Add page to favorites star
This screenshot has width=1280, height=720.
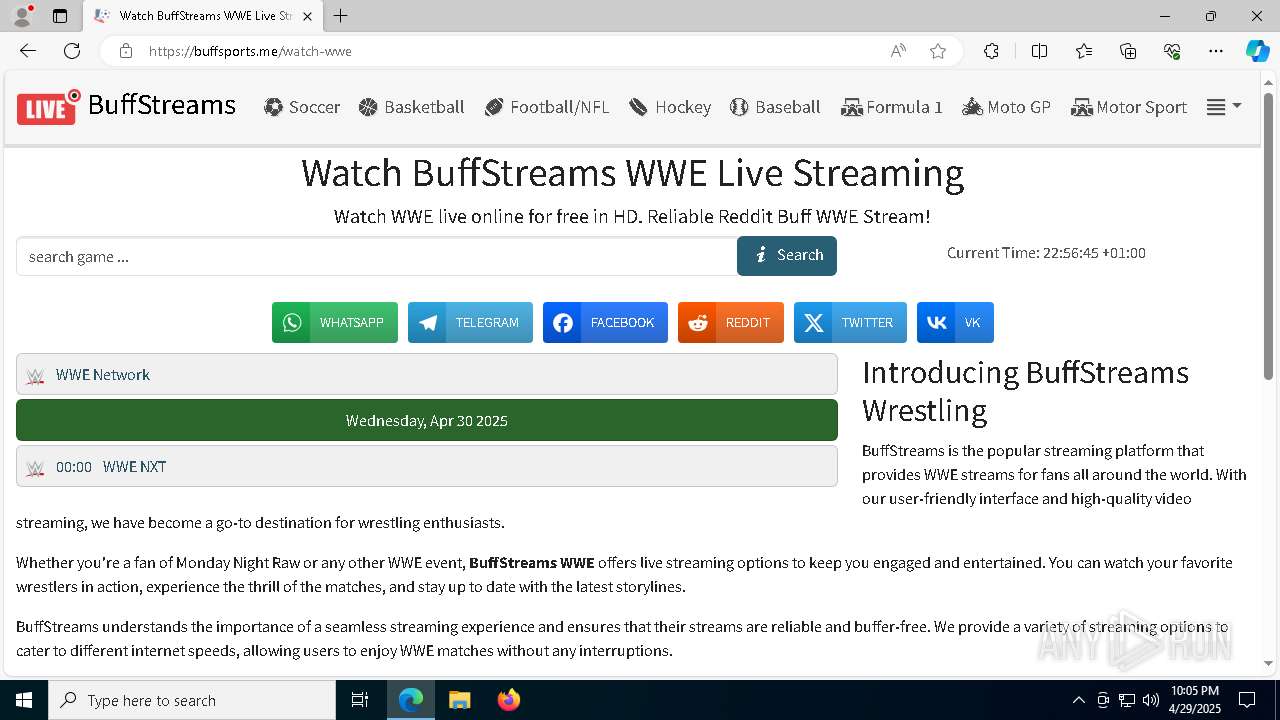(x=938, y=51)
